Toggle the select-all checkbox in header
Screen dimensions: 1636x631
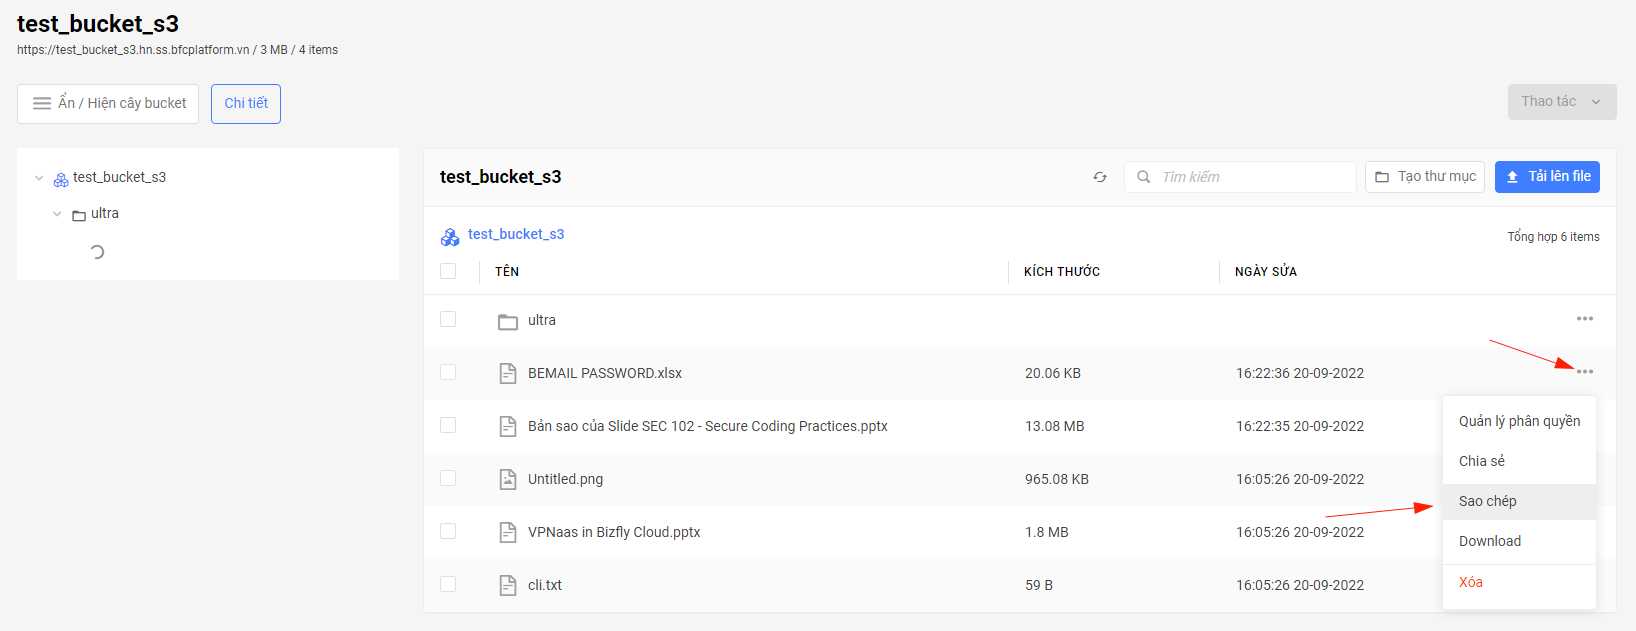pos(448,271)
